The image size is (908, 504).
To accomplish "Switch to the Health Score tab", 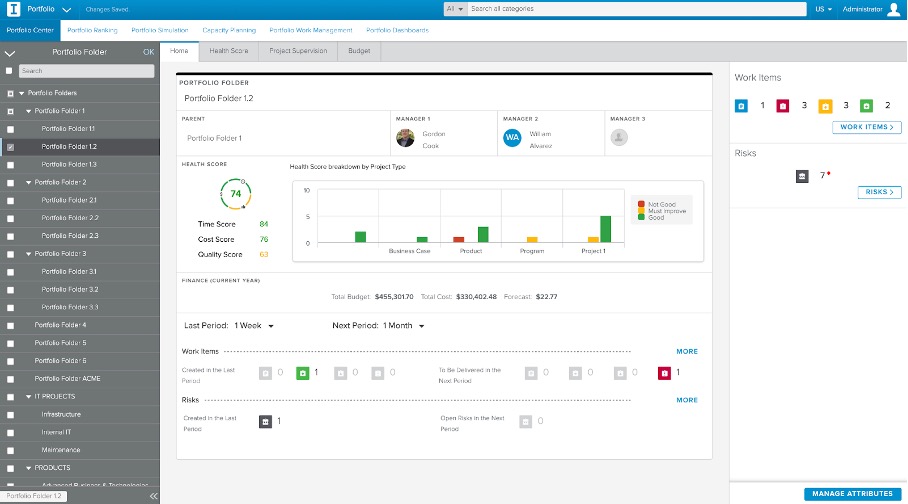I will 228,50.
